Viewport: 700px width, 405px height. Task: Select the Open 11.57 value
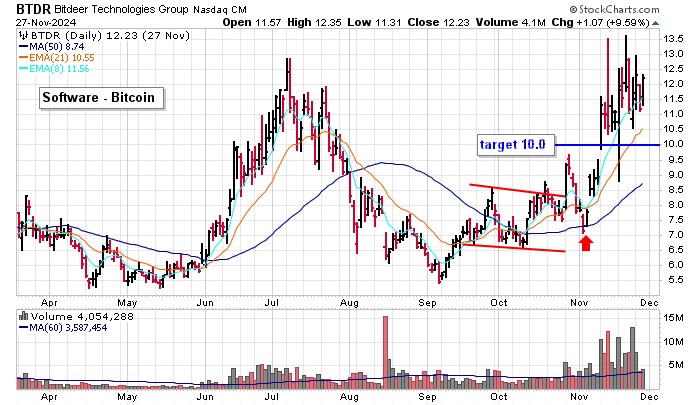[252, 22]
